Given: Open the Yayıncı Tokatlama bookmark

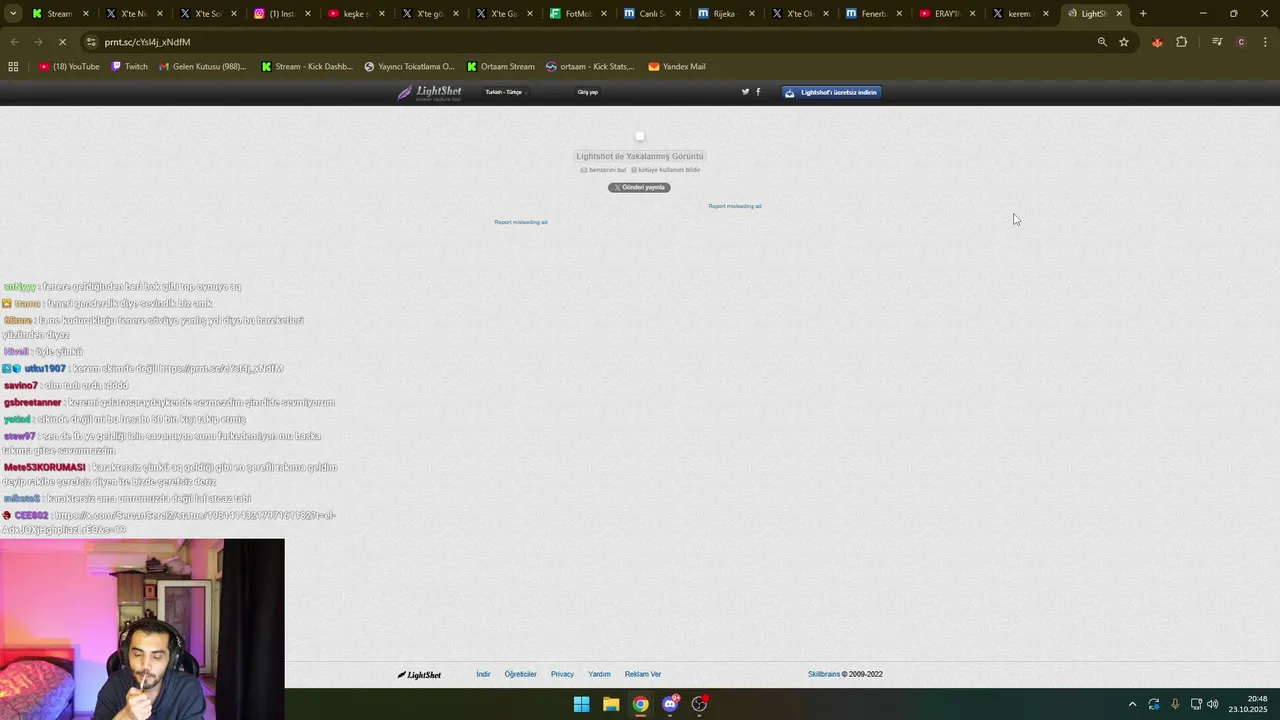Looking at the screenshot, I should [x=409, y=66].
